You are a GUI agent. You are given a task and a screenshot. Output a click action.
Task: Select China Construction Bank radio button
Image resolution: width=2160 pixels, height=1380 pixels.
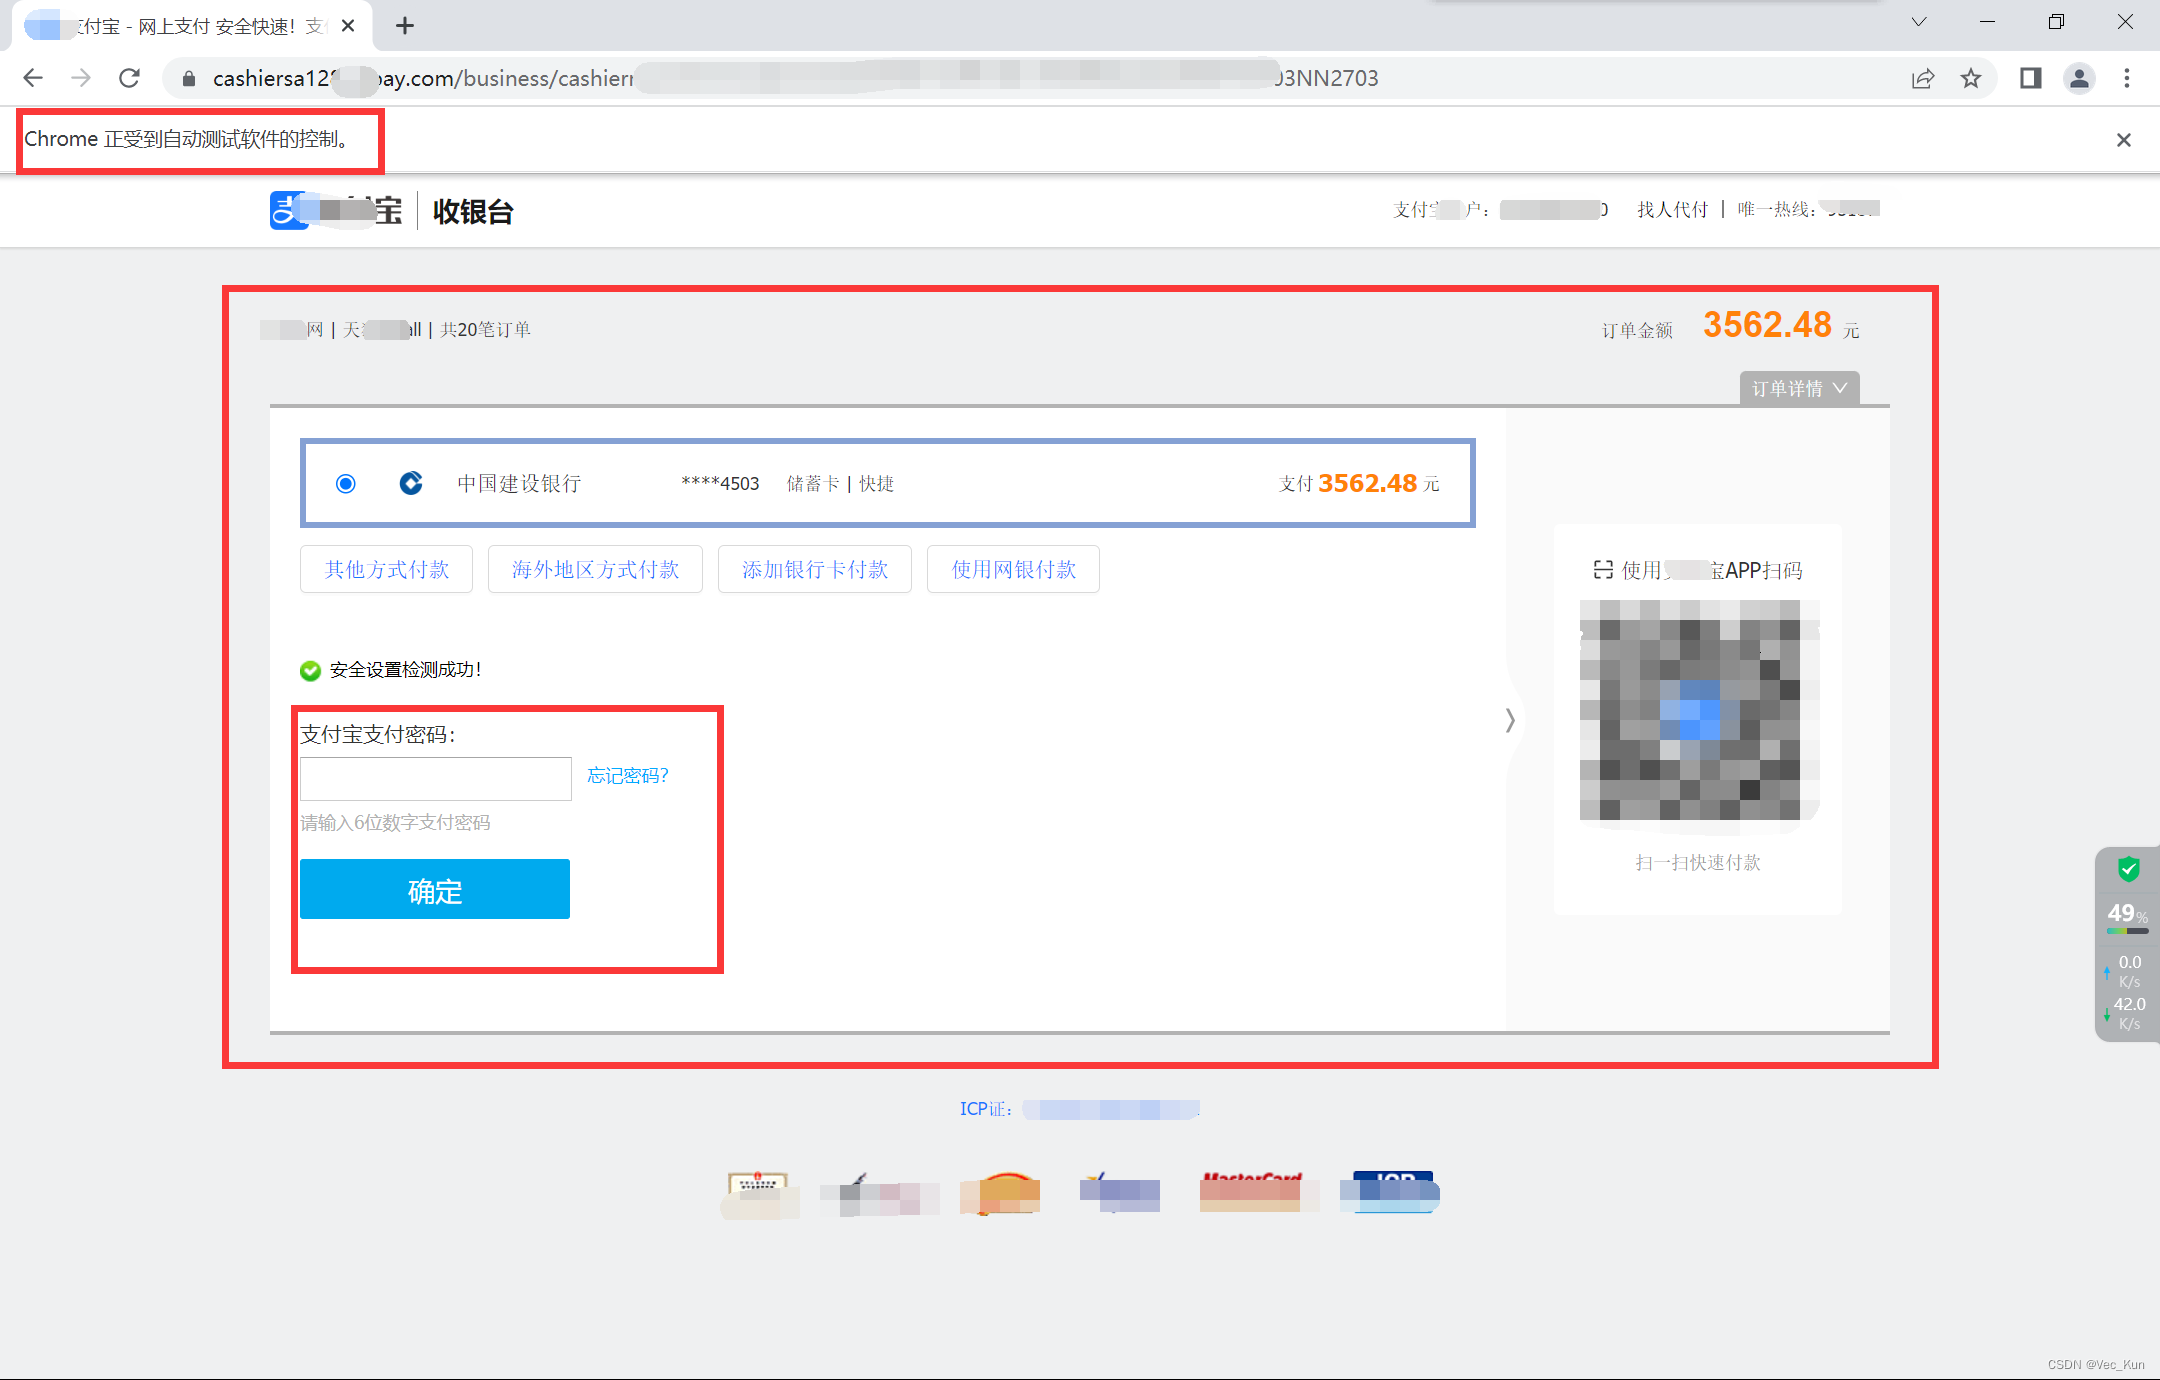tap(346, 483)
